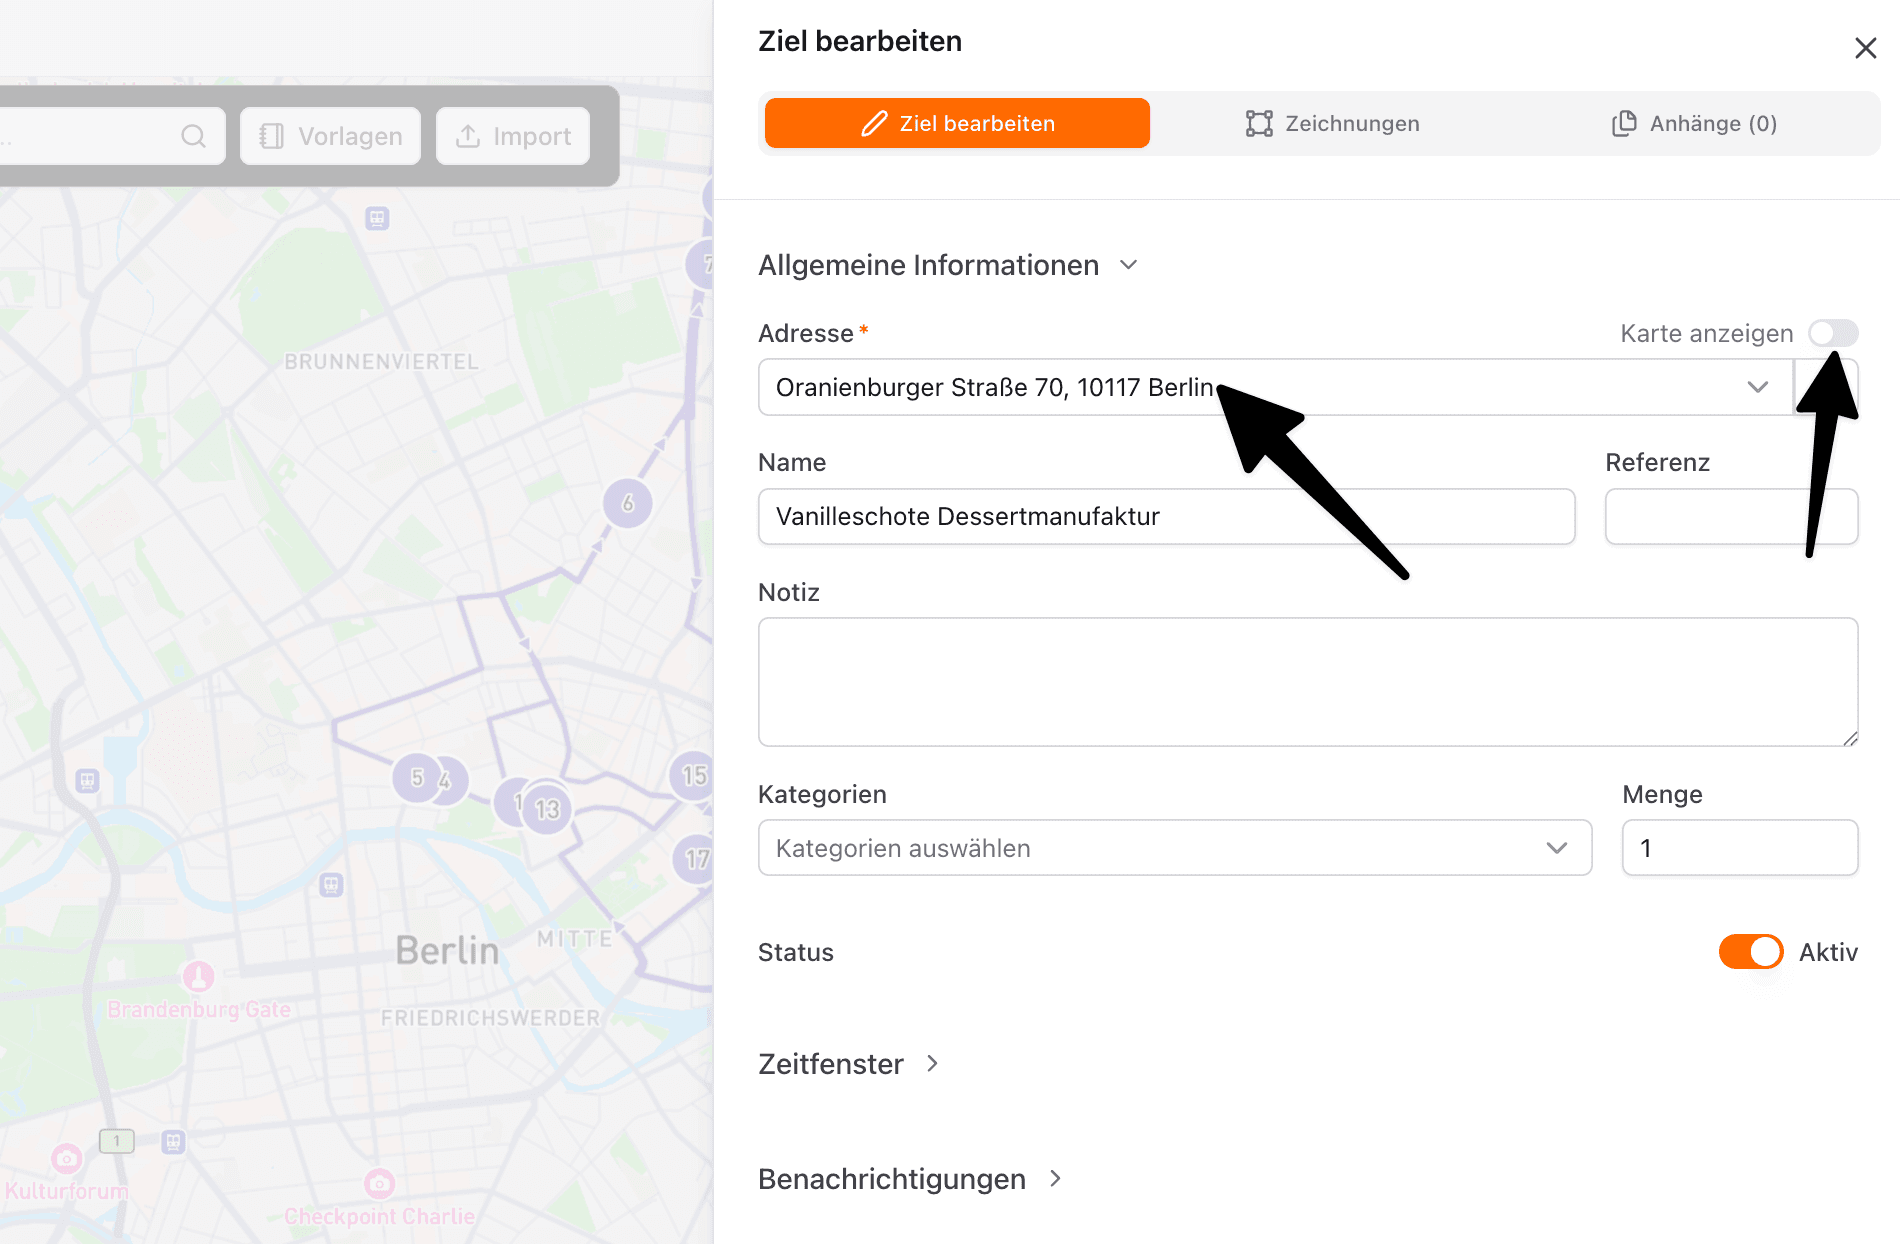Screen dimensions: 1900x1244
Task: Disable the Aktiv status toggle
Action: tap(1750, 951)
